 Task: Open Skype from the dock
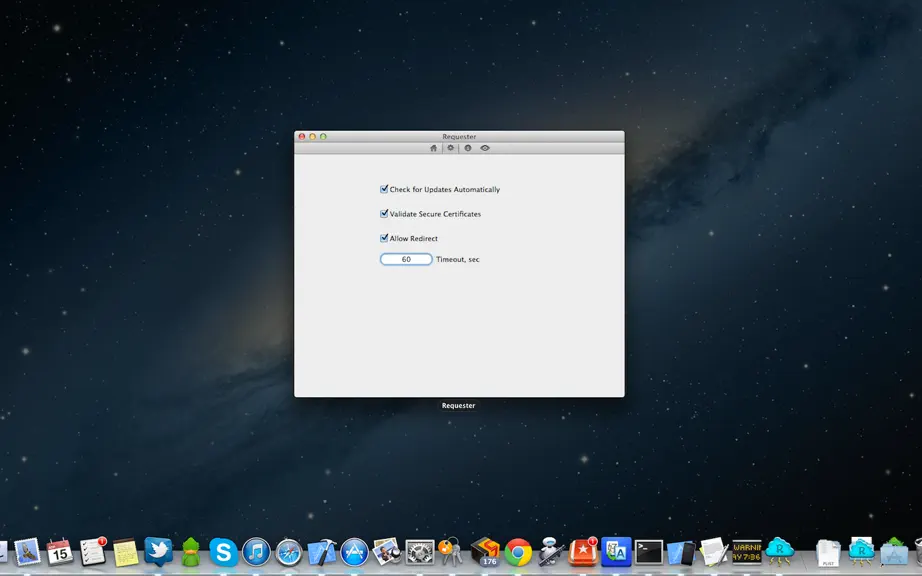pyautogui.click(x=223, y=552)
